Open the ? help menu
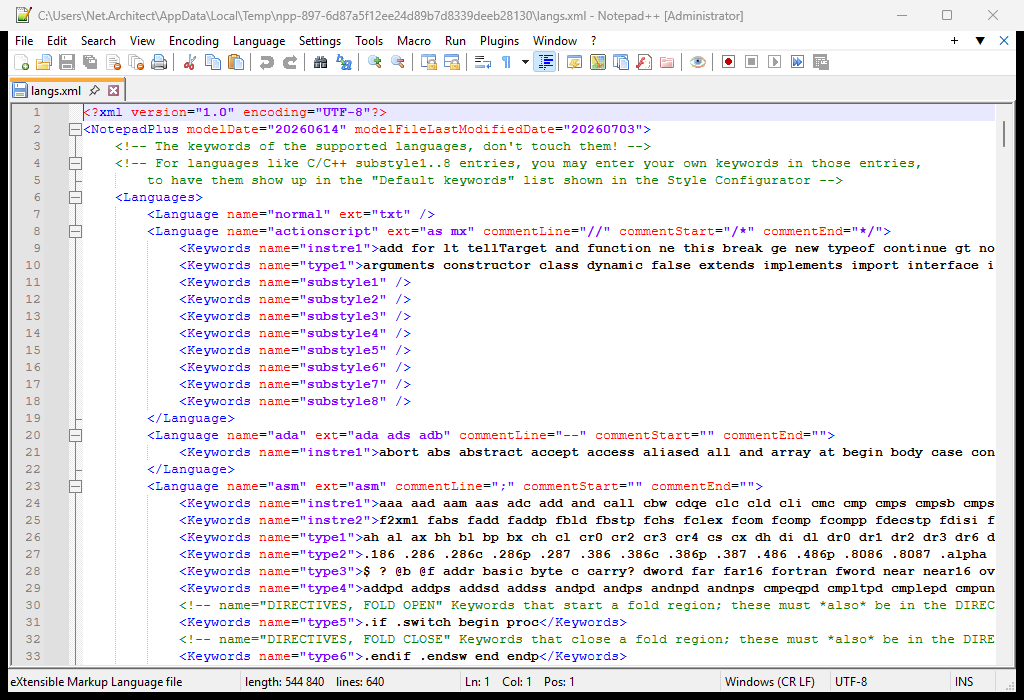 tap(593, 40)
